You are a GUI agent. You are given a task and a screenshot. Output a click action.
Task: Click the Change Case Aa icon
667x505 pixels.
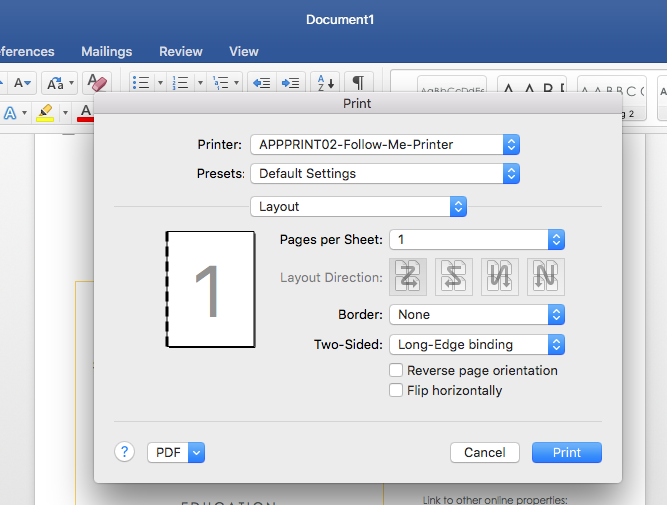[55, 83]
